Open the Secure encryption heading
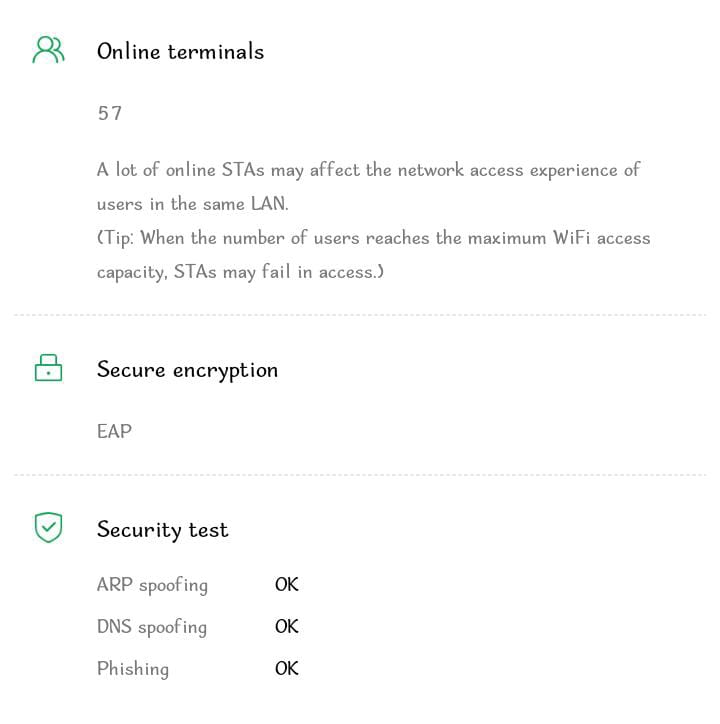Image resolution: width=720 pixels, height=724 pixels. coord(187,370)
